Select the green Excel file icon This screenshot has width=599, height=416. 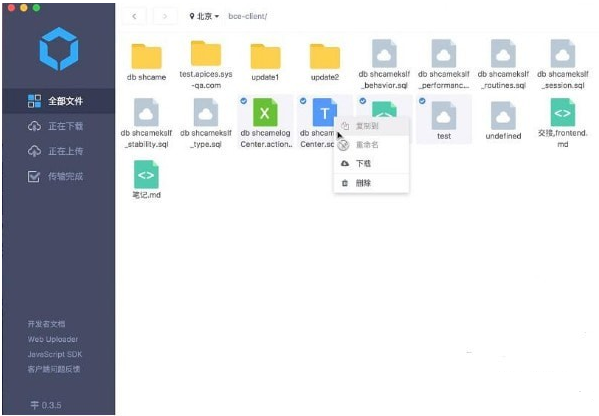pos(265,112)
